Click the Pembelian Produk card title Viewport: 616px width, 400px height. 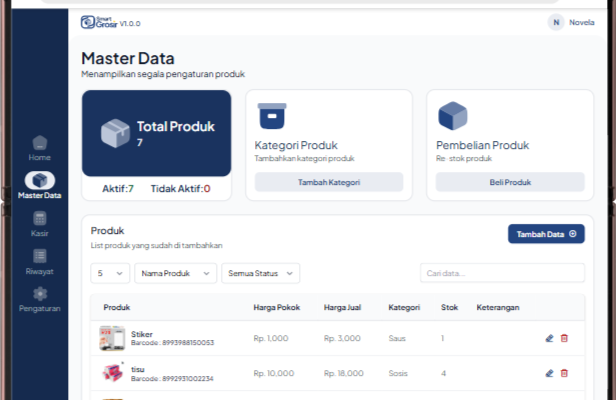(482, 145)
